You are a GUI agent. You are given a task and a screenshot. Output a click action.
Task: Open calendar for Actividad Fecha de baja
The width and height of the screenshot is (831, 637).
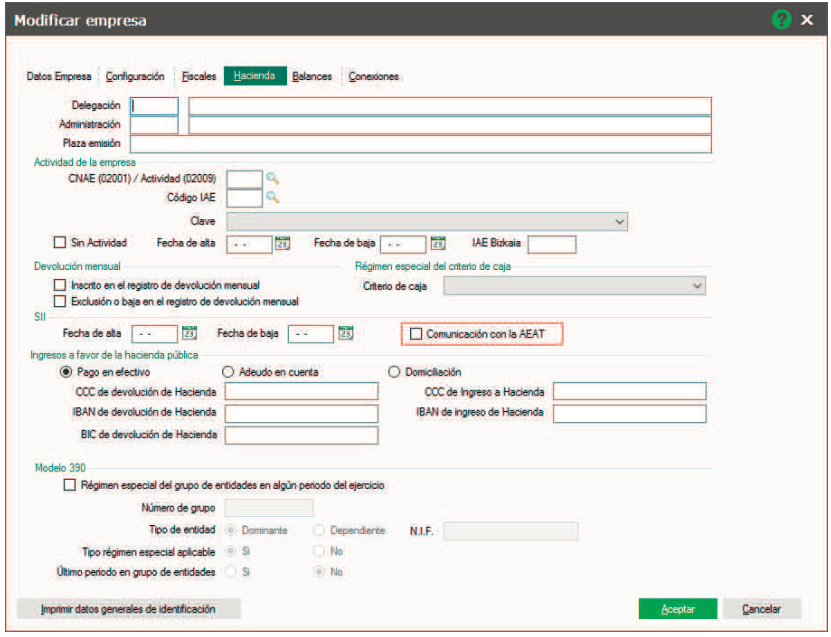click(x=438, y=243)
